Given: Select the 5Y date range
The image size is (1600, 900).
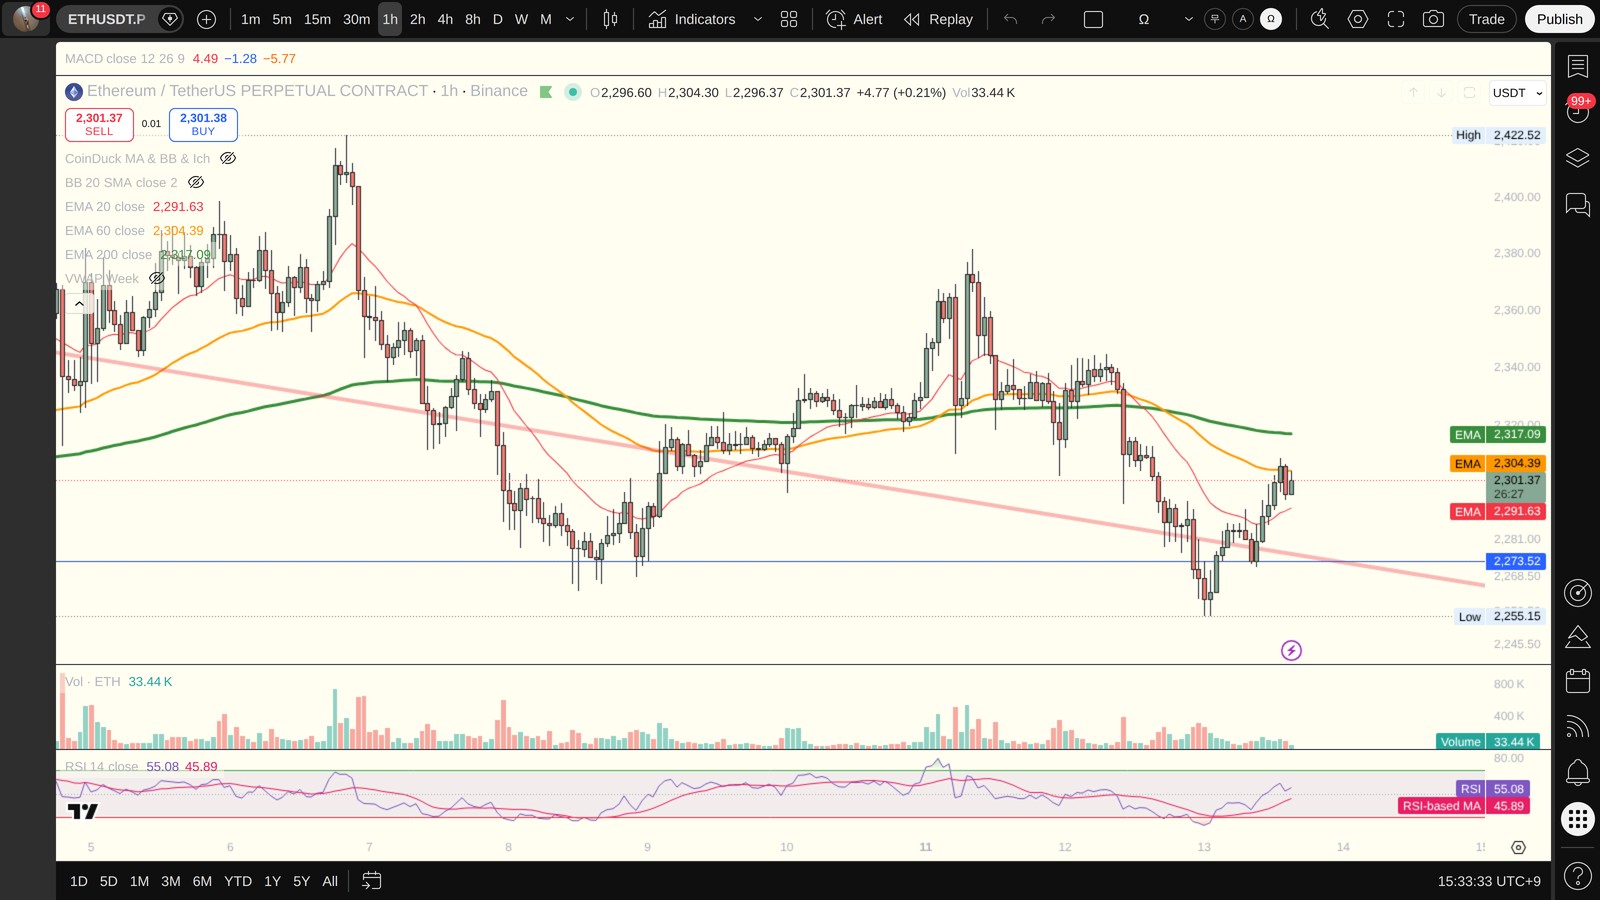Looking at the screenshot, I should click(x=301, y=881).
